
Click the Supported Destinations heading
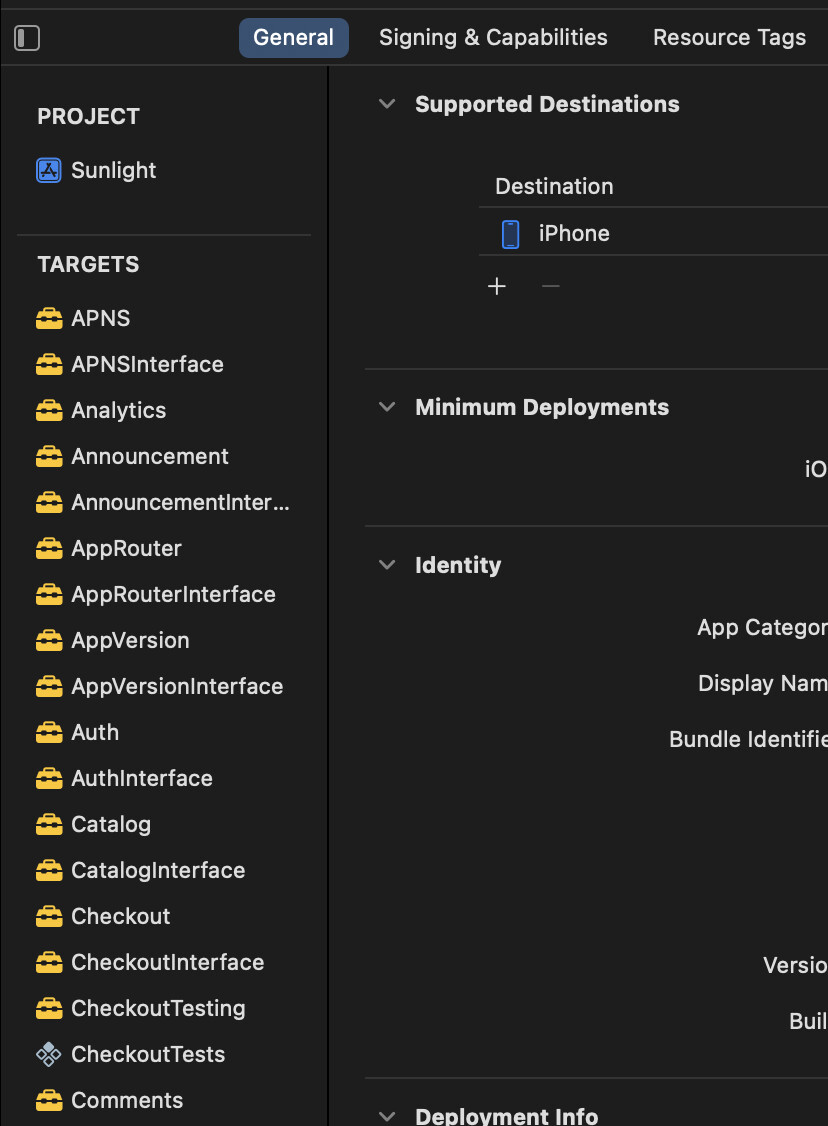click(x=547, y=104)
